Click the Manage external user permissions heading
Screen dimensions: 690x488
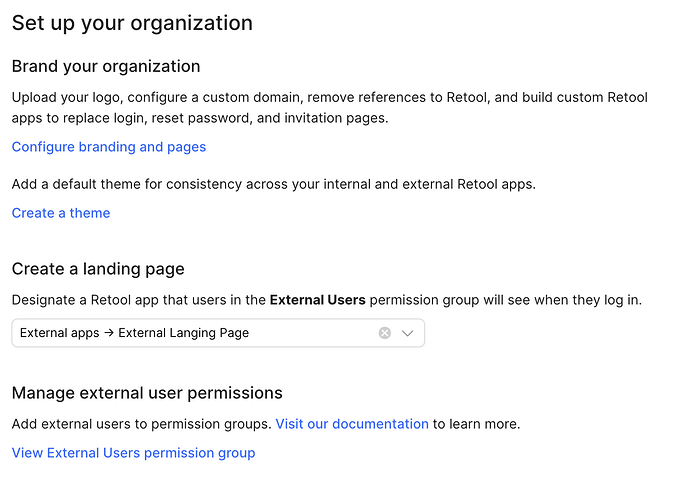coord(147,393)
